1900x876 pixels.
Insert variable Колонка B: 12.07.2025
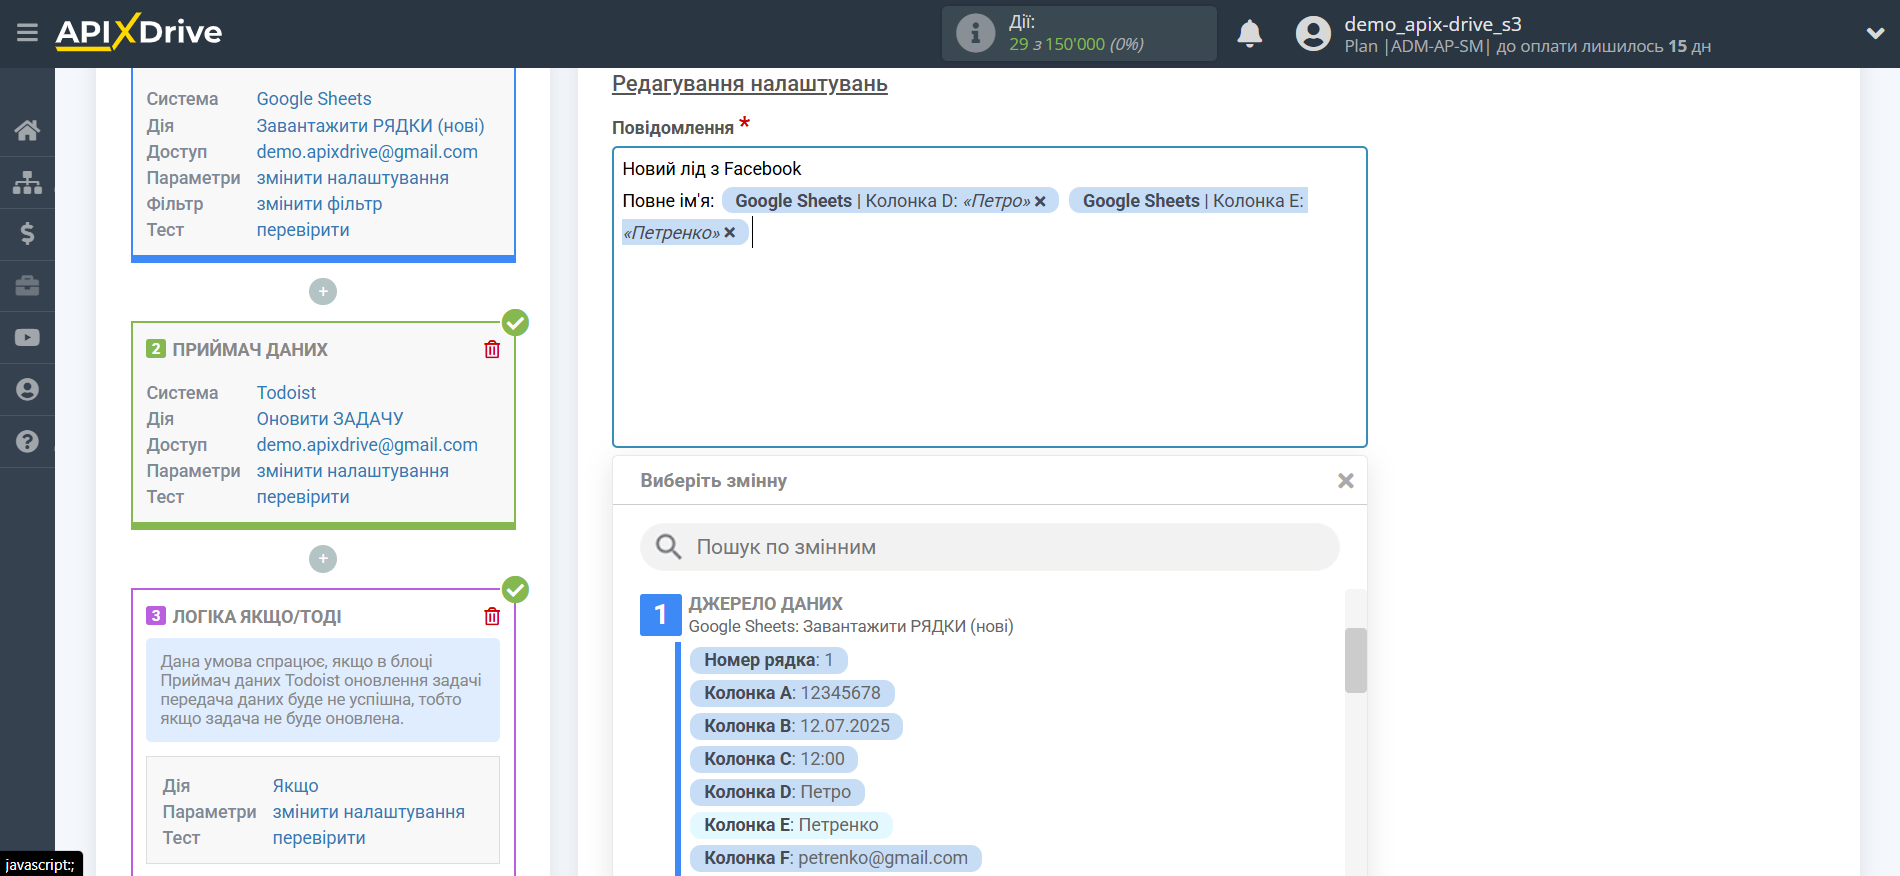point(796,726)
